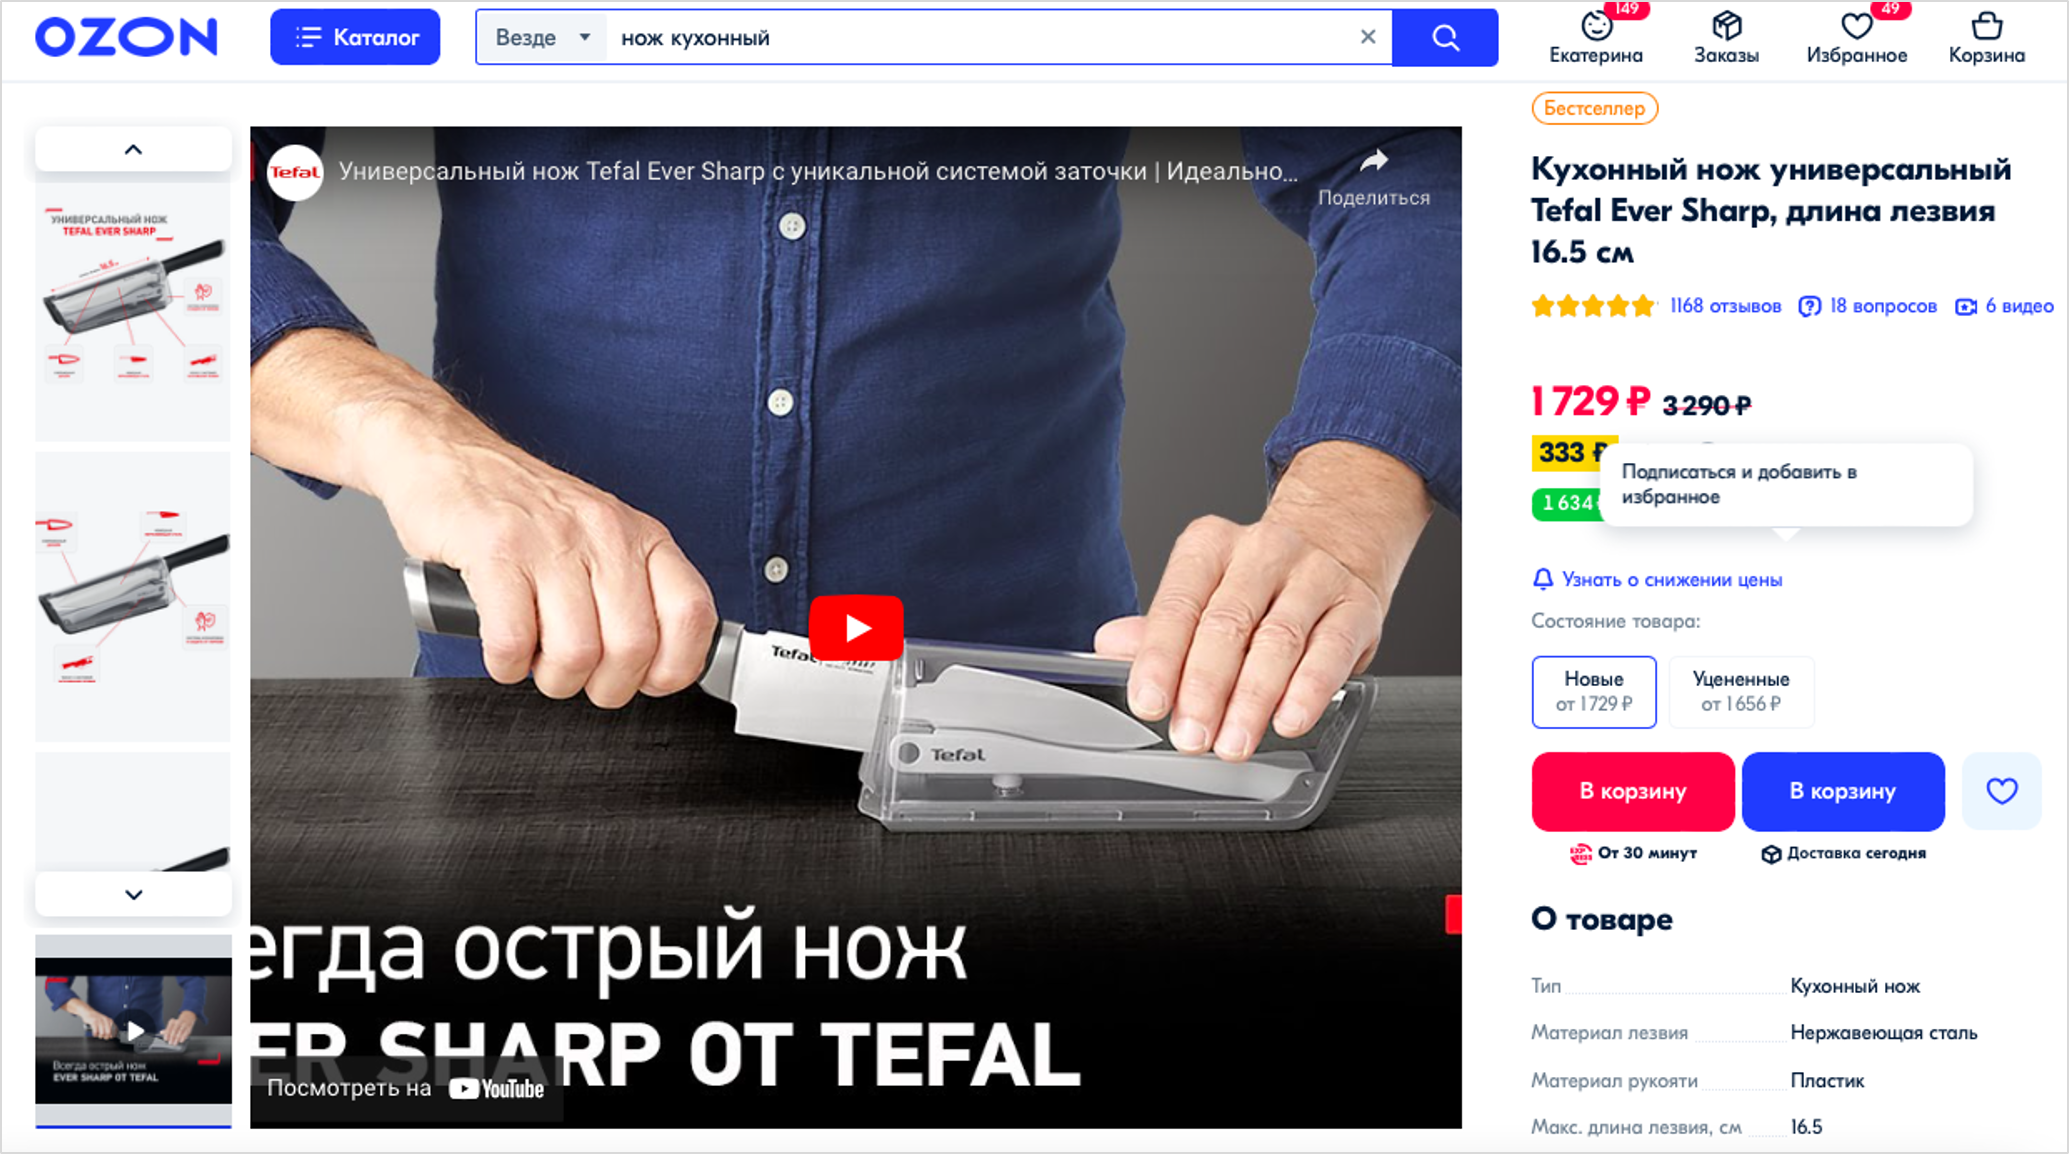The width and height of the screenshot is (2070, 1154).
Task: Submit search with magnifier icon
Action: coord(1445,37)
